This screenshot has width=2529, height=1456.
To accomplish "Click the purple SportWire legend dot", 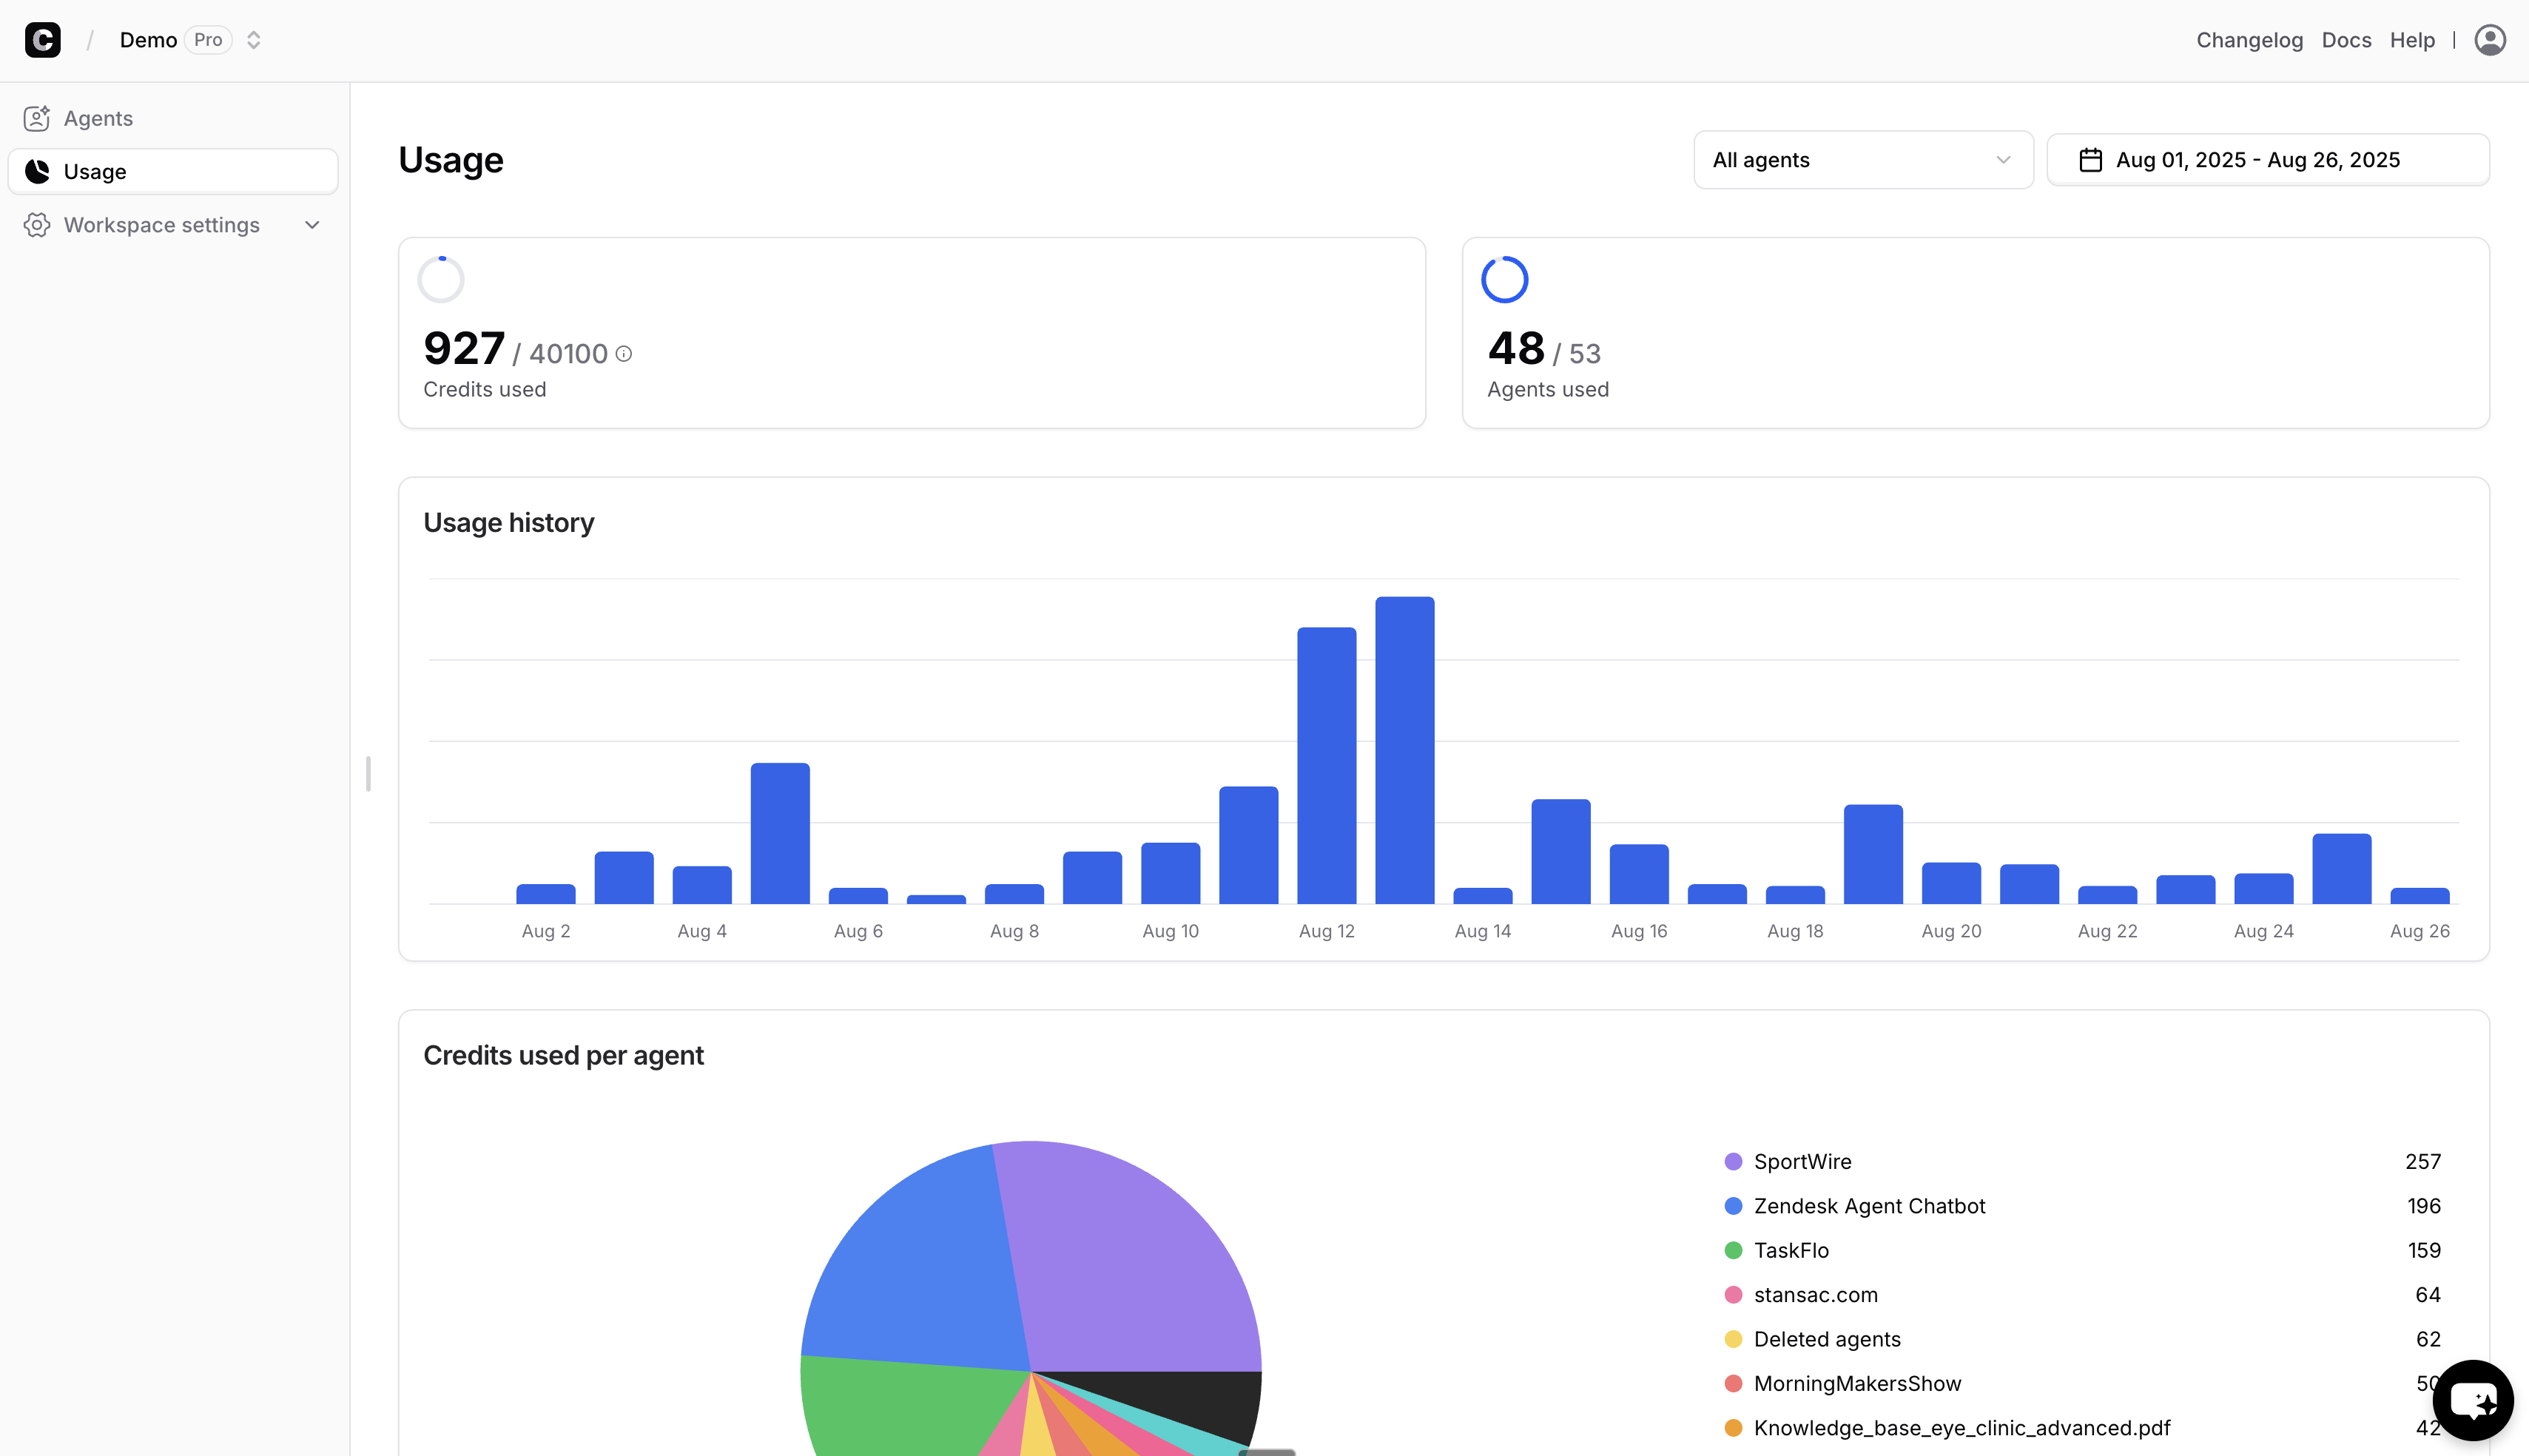I will (x=1733, y=1162).
